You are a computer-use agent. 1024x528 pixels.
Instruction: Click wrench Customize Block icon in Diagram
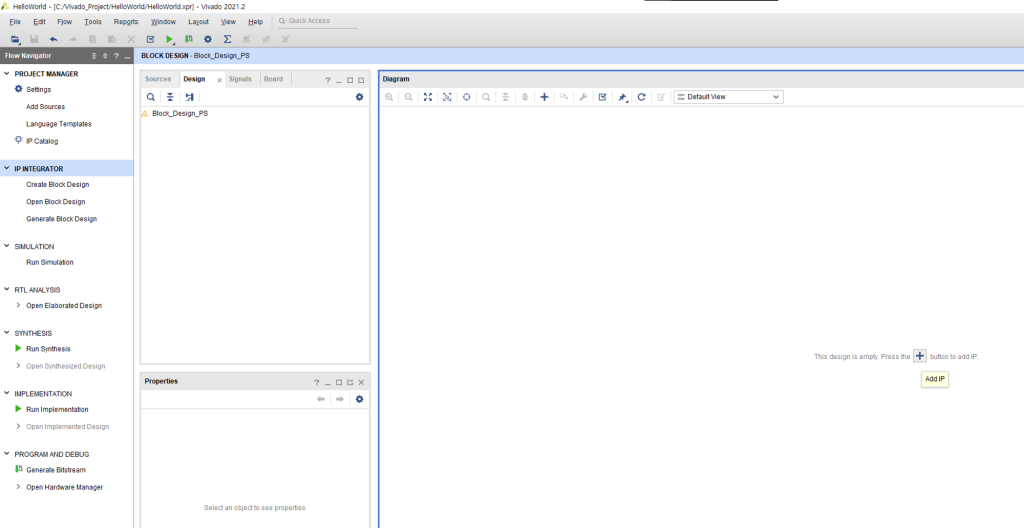click(583, 97)
